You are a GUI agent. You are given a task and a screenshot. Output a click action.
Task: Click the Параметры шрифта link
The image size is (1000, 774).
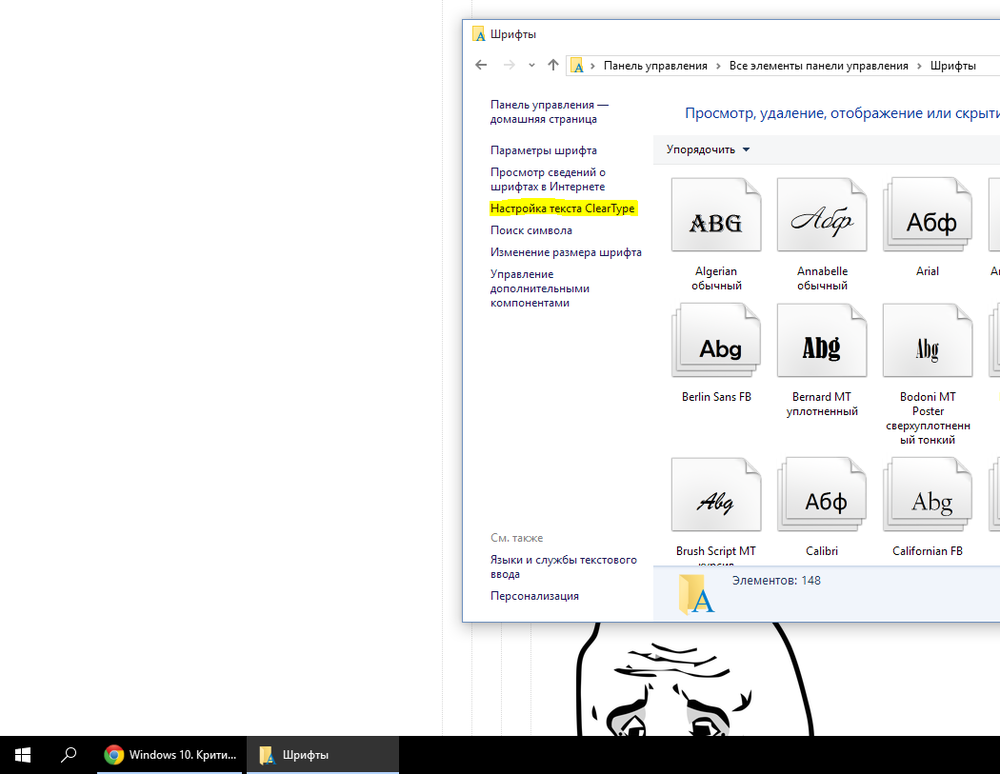point(543,150)
